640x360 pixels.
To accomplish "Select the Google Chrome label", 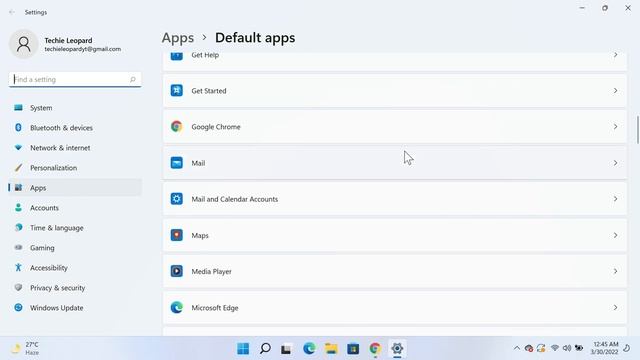I will pos(216,127).
